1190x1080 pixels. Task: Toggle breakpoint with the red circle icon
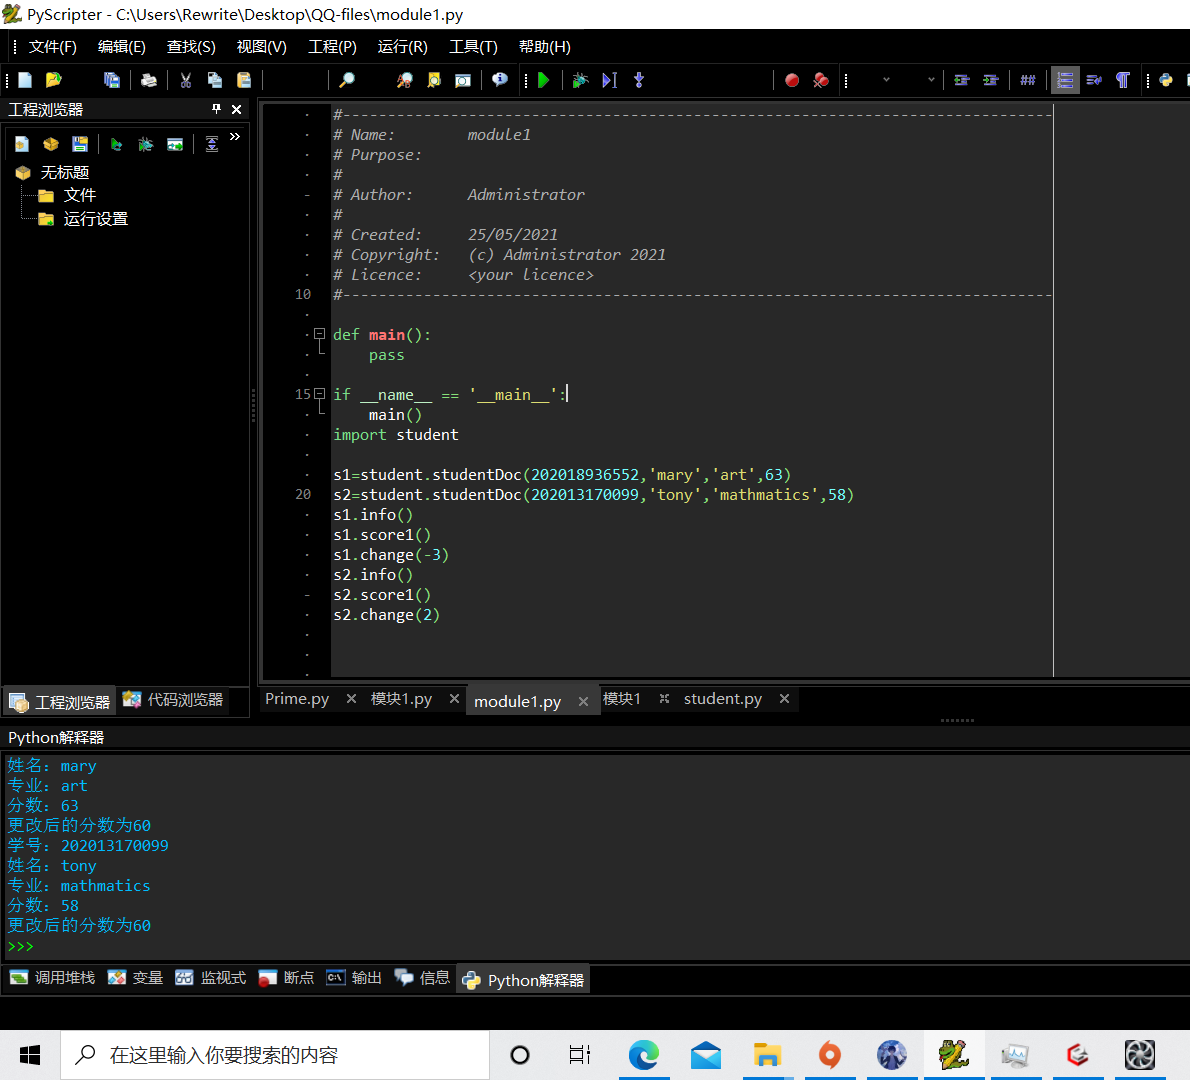pyautogui.click(x=792, y=80)
